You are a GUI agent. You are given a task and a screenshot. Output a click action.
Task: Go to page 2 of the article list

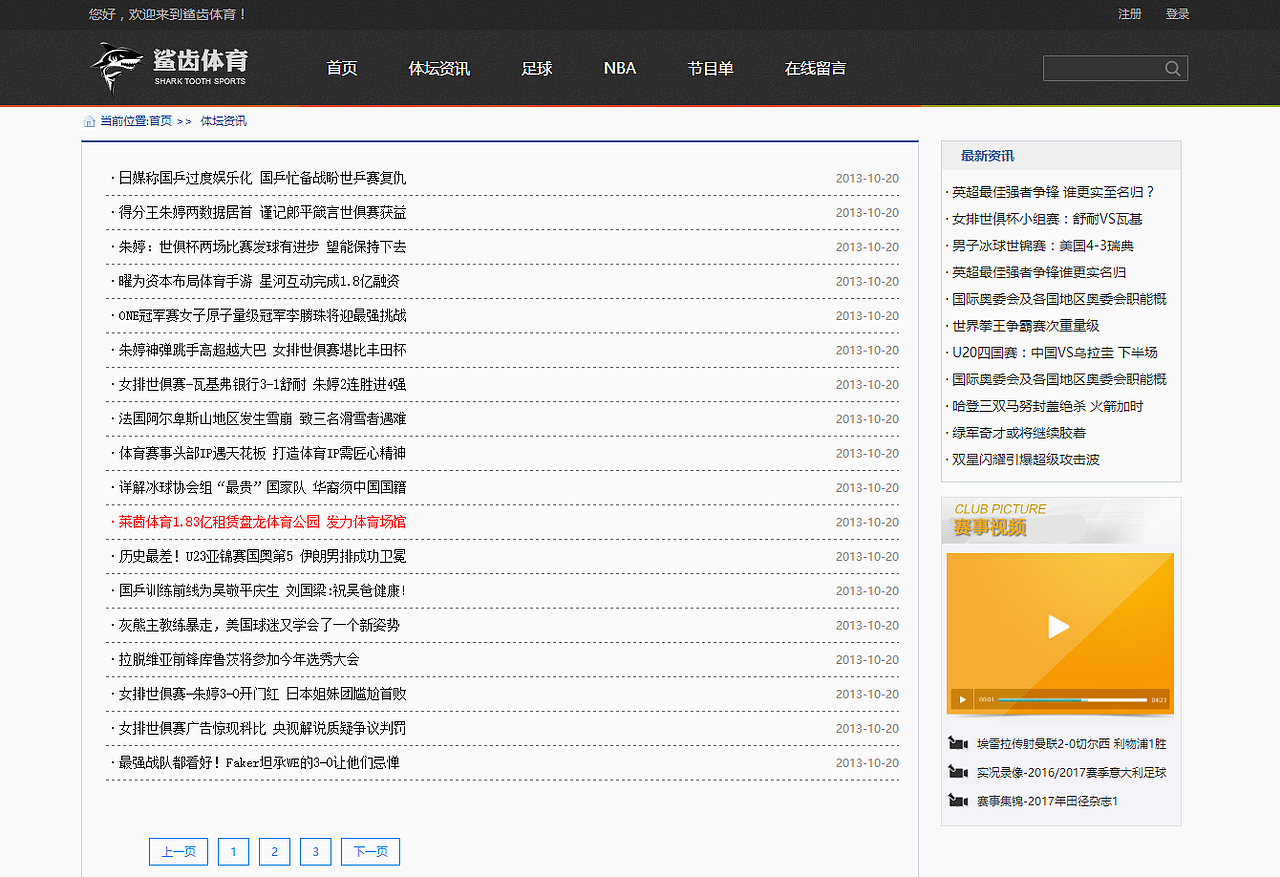[x=274, y=851]
